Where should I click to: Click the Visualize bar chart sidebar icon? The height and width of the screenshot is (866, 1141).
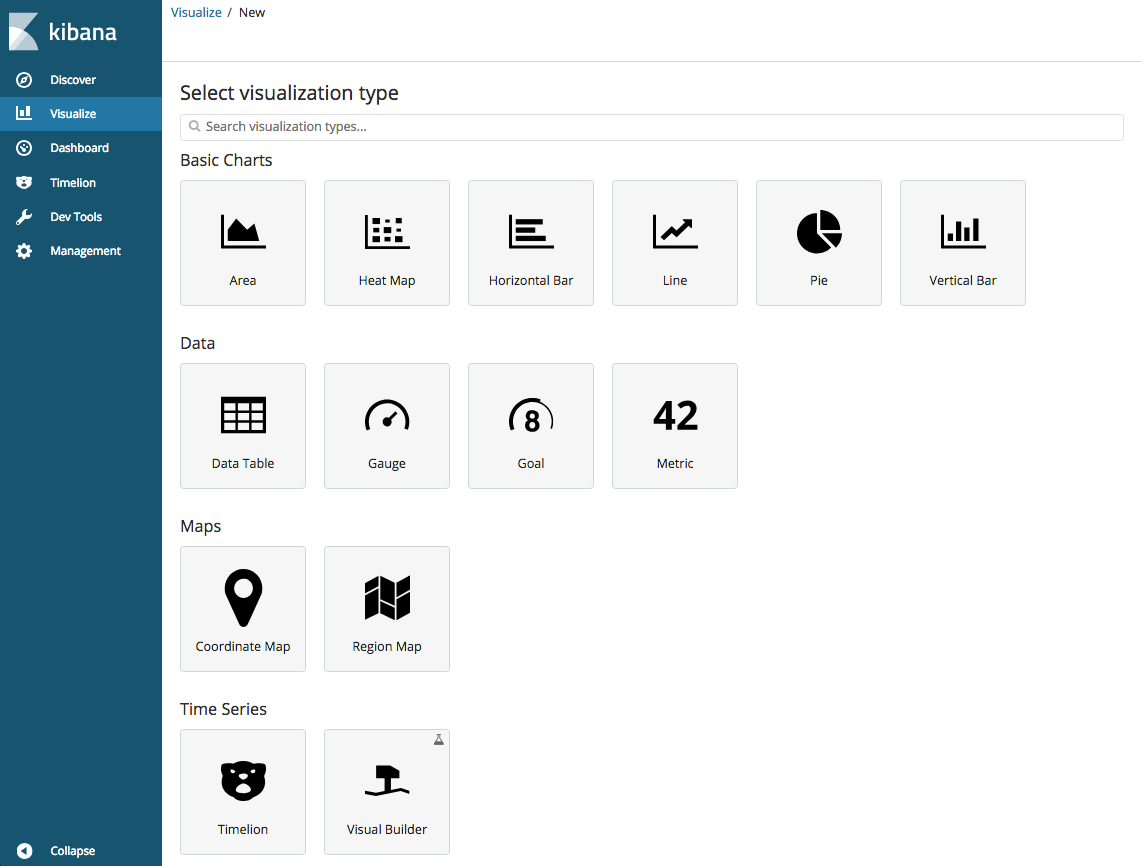24,113
